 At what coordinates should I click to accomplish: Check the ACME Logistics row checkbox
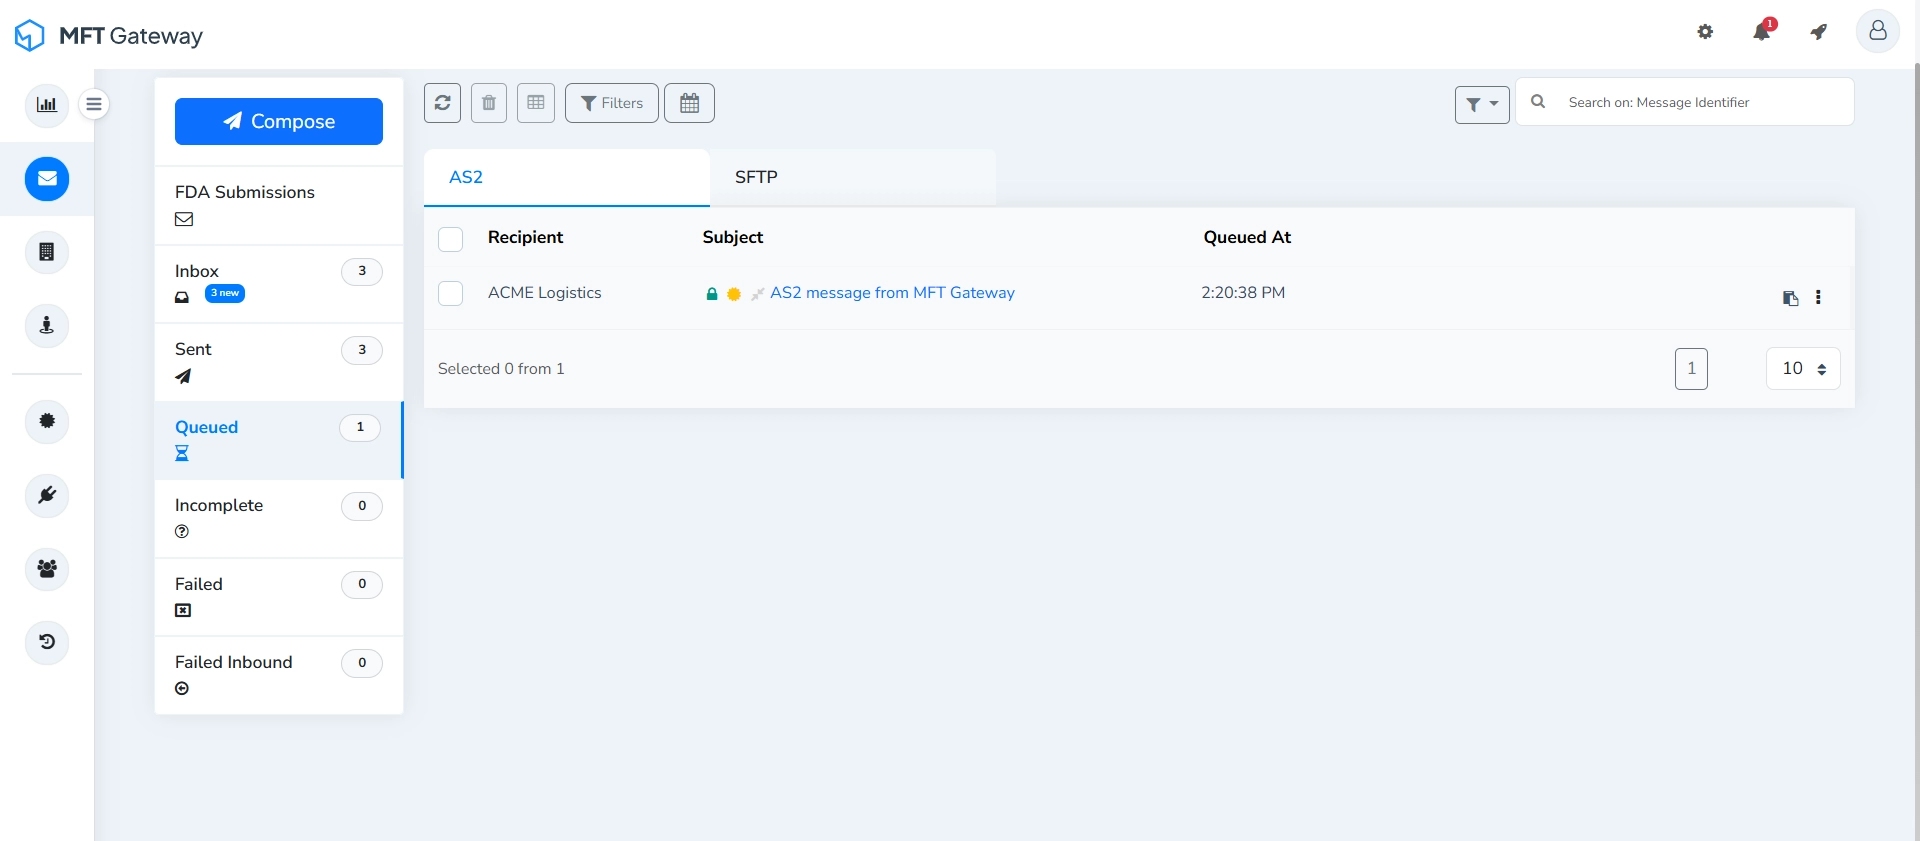pyautogui.click(x=451, y=293)
